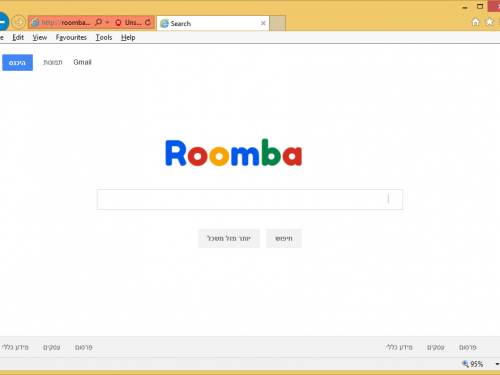
Task: Click the red security error icon
Action: tap(118, 23)
